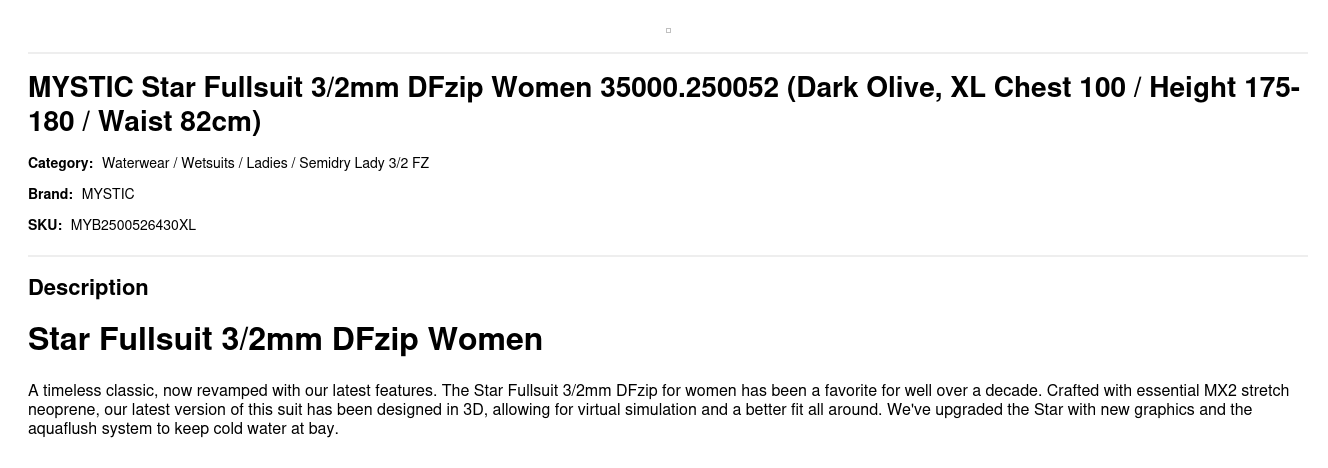Click the MYSTIC Star Fullsuit product title
Viewport: 1328px width, 468px height.
(400, 88)
